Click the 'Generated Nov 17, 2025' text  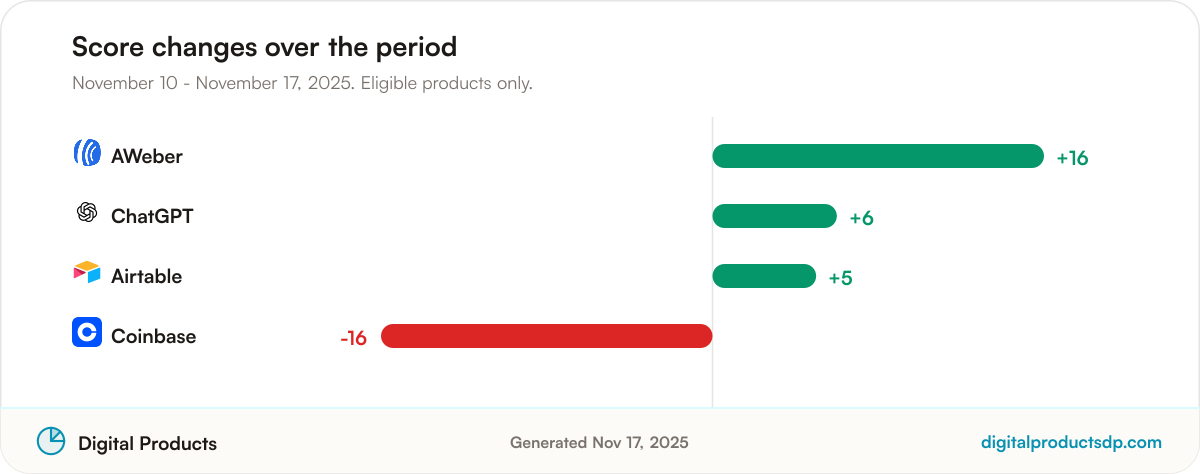[599, 442]
